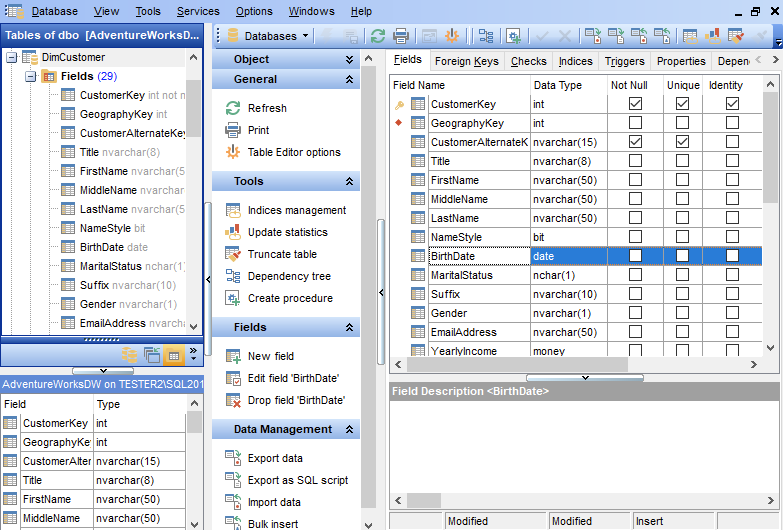Open Indices management in Tools panel
Image resolution: width=783 pixels, height=530 pixels.
coord(297,210)
